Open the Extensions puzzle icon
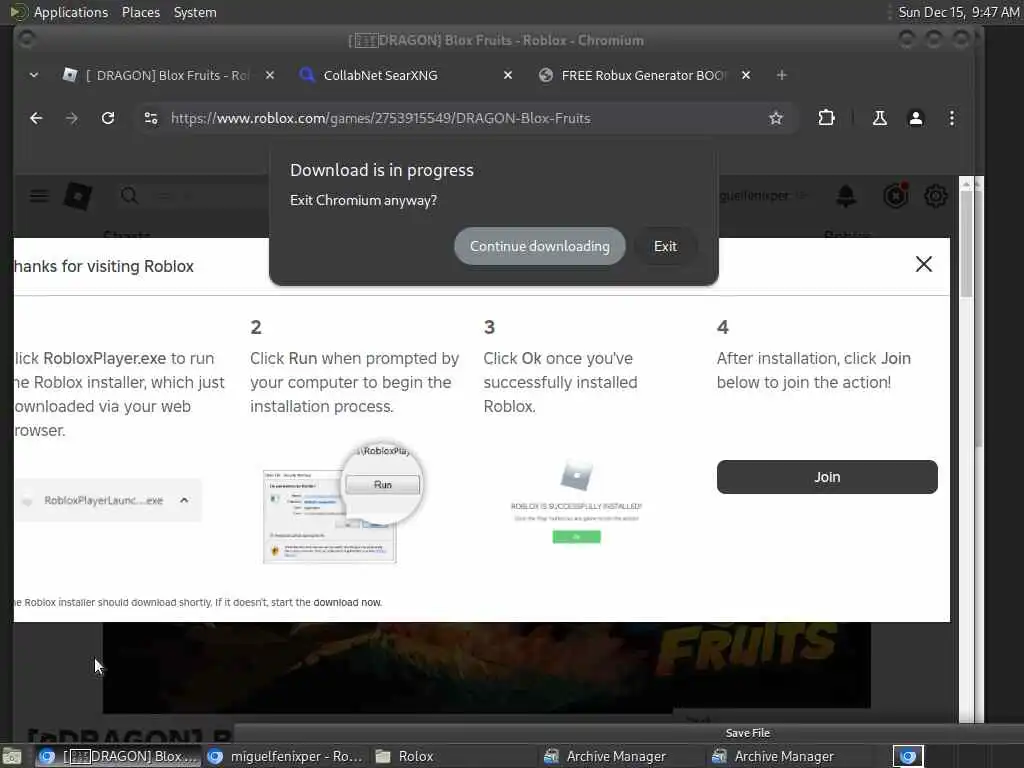The height and width of the screenshot is (768, 1024). click(826, 118)
